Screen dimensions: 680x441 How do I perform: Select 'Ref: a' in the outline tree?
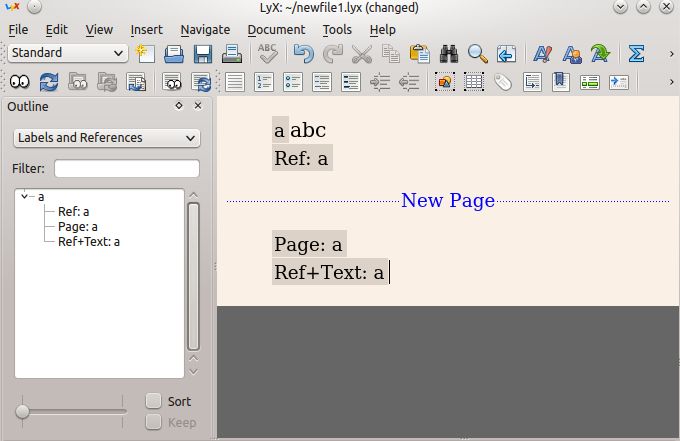(73, 212)
